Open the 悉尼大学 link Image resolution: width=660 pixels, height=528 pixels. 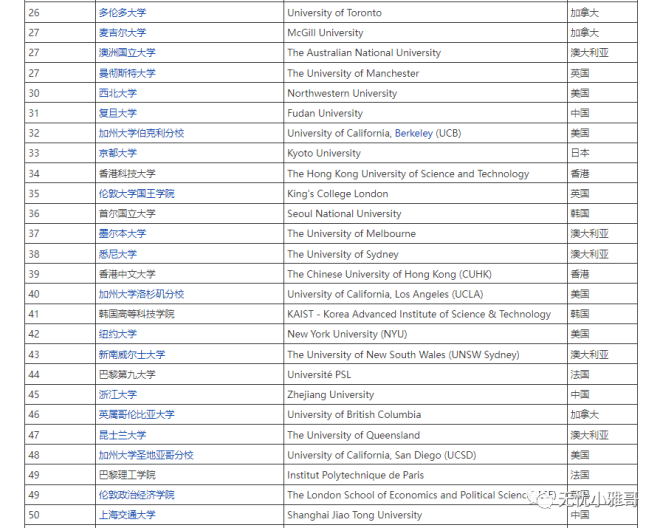117,254
